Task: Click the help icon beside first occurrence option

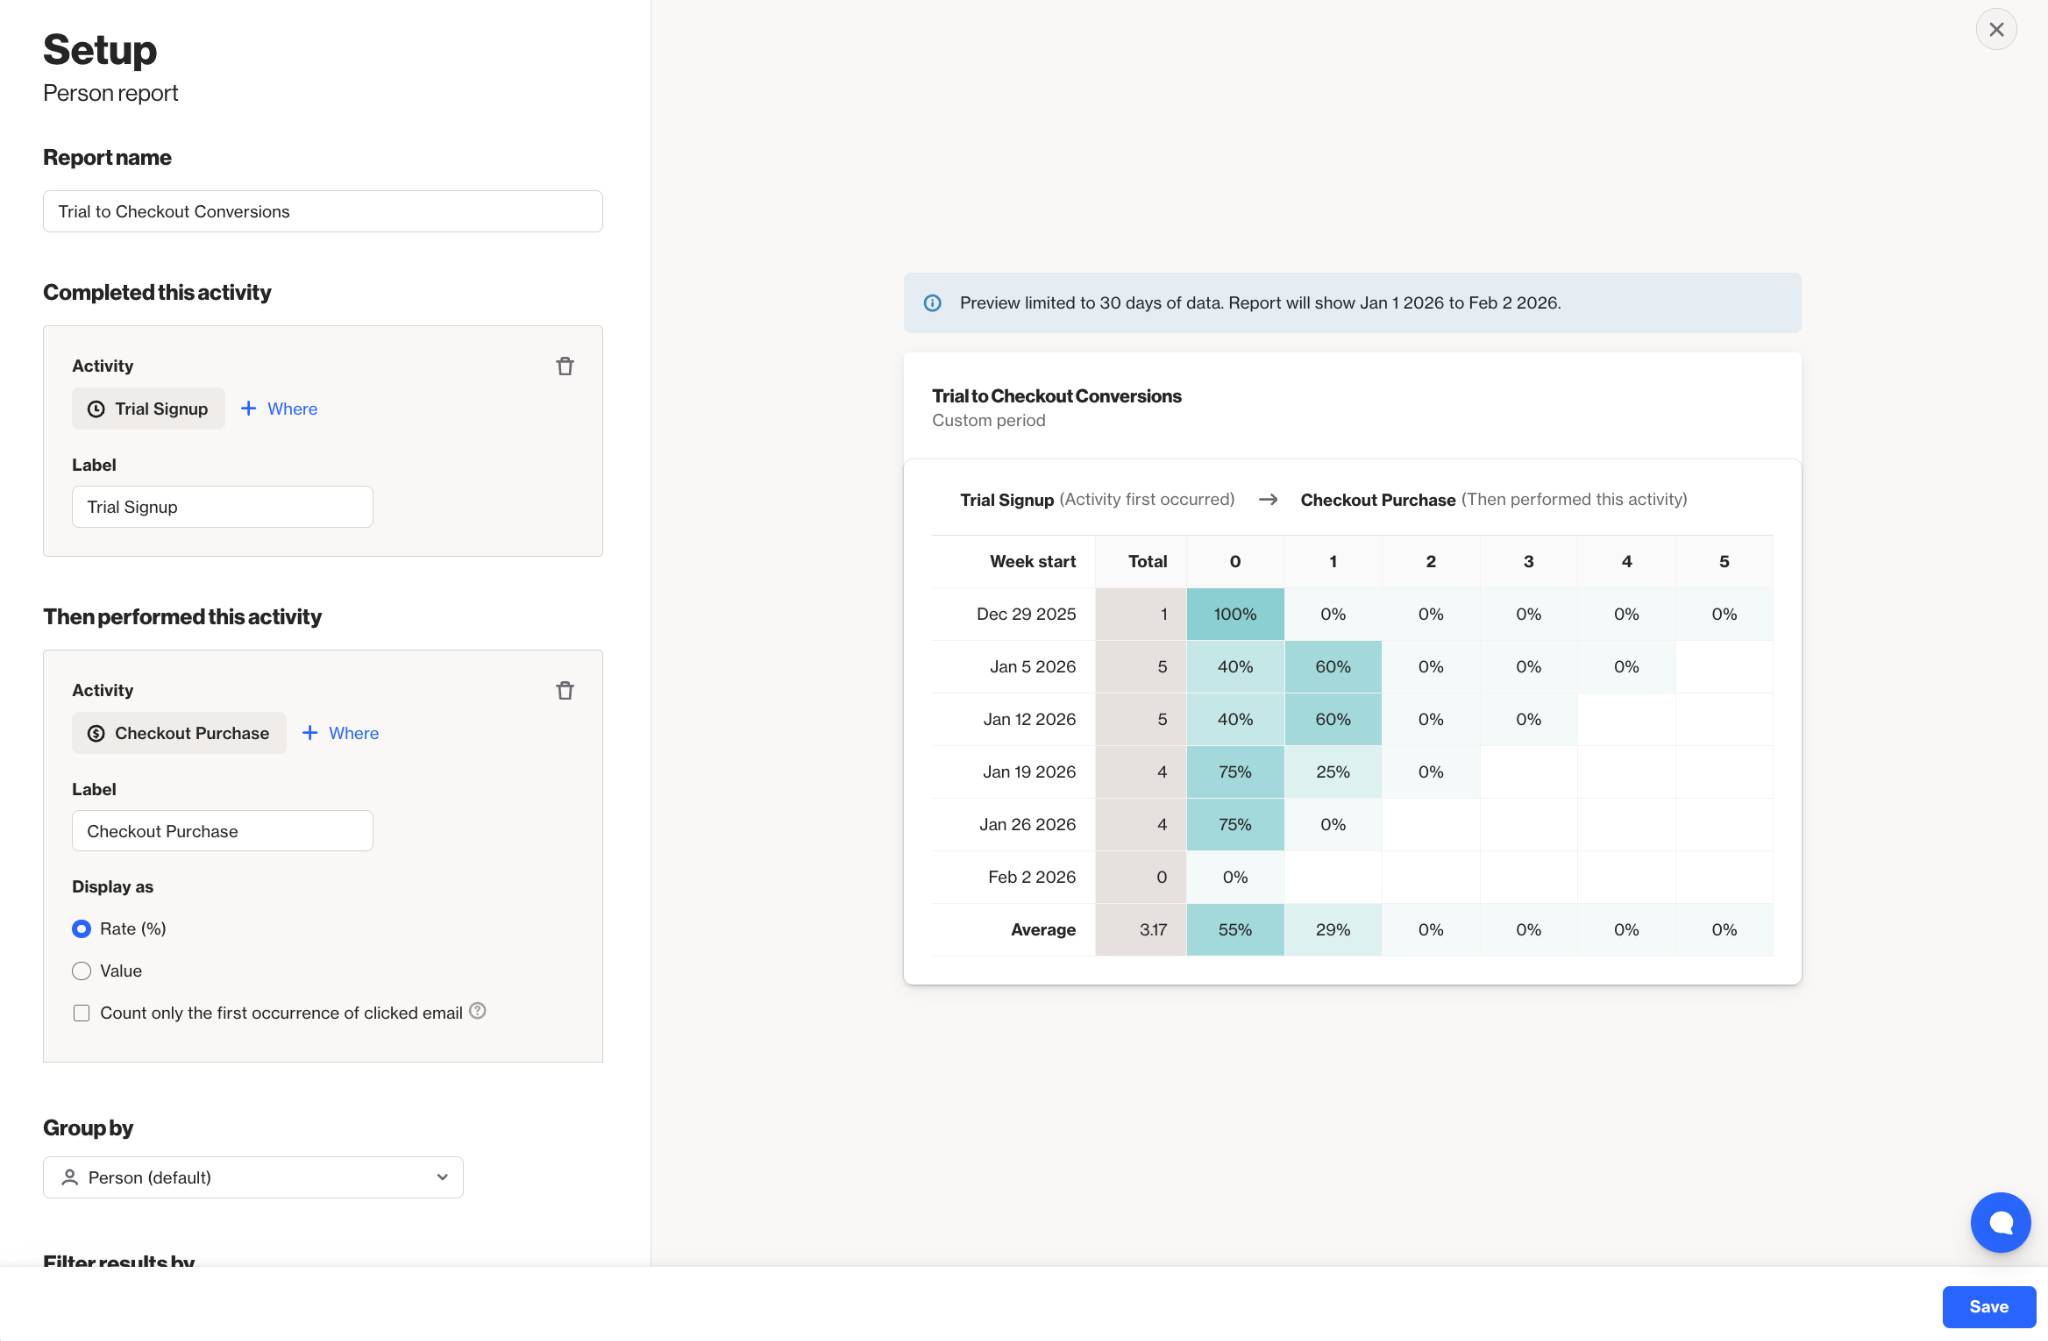Action: point(478,1011)
